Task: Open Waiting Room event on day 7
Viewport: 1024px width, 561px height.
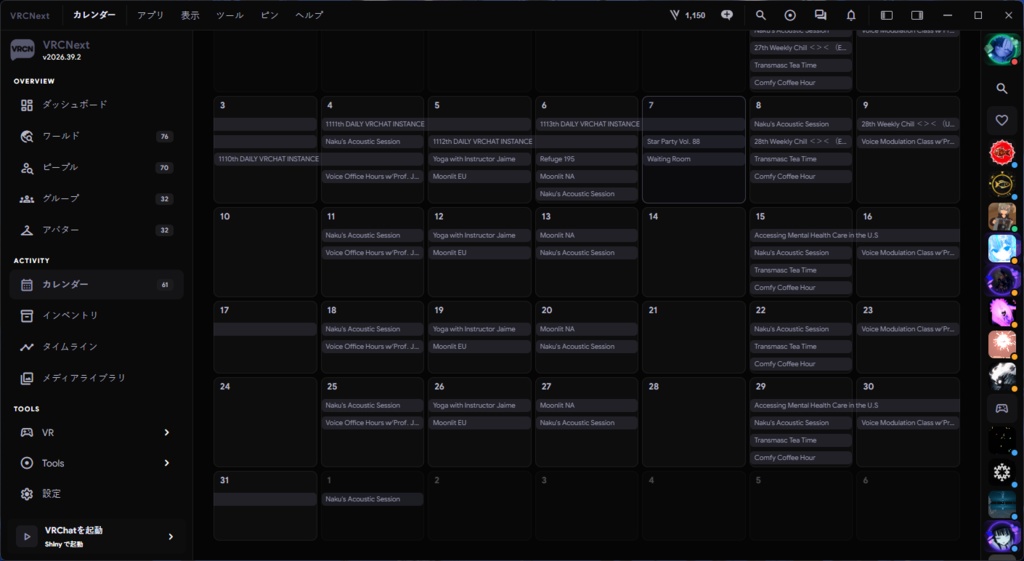Action: point(694,159)
